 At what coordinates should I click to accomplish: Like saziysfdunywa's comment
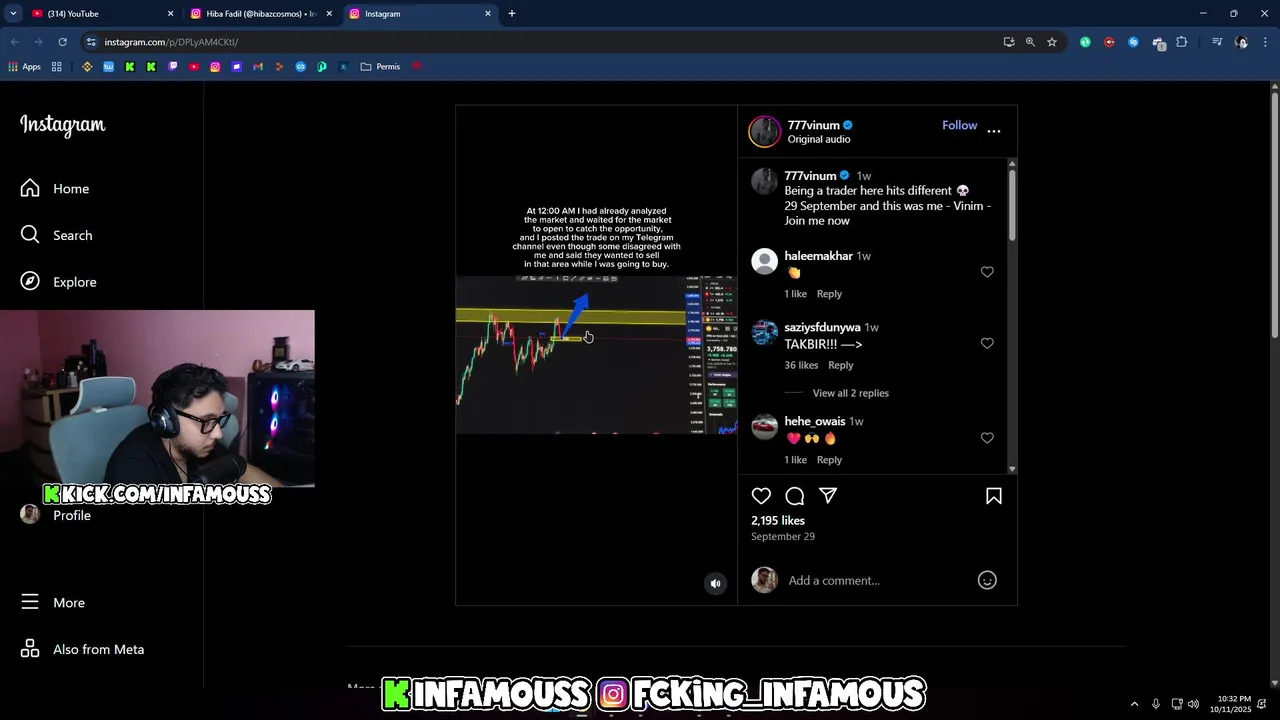[987, 343]
